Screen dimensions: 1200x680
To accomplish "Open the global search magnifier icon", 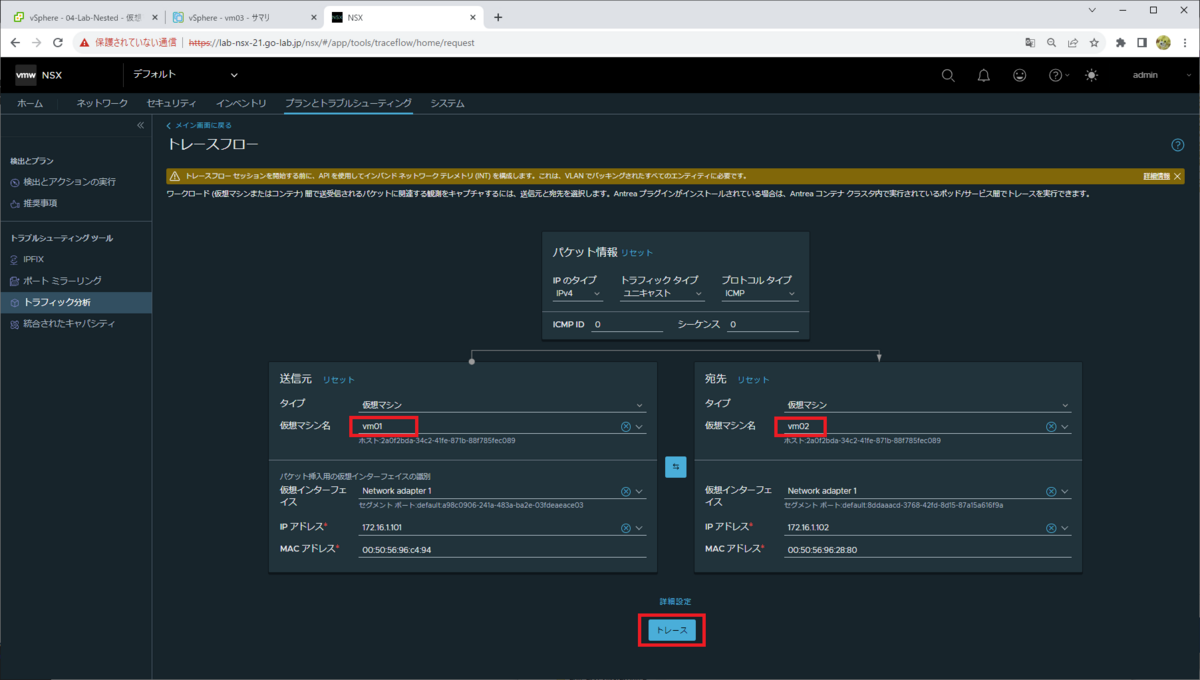I will [x=946, y=75].
